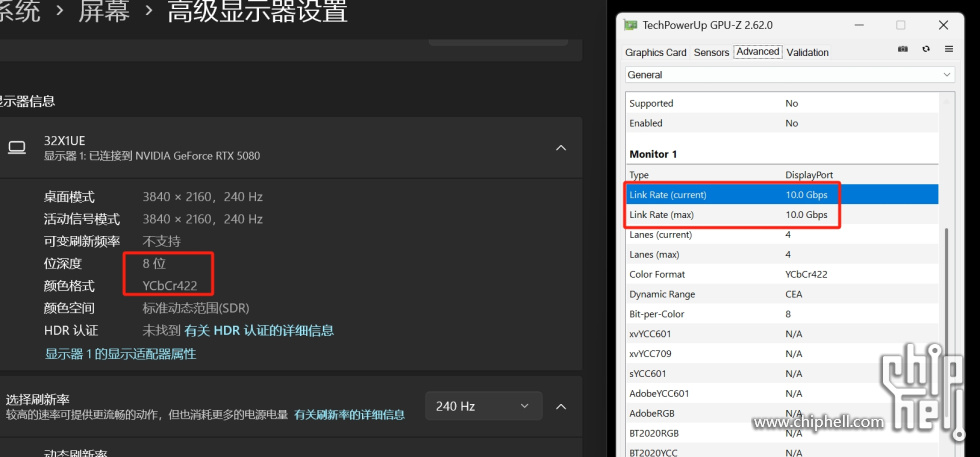Close the GPU-Z window
980x457 pixels.
(x=943, y=26)
